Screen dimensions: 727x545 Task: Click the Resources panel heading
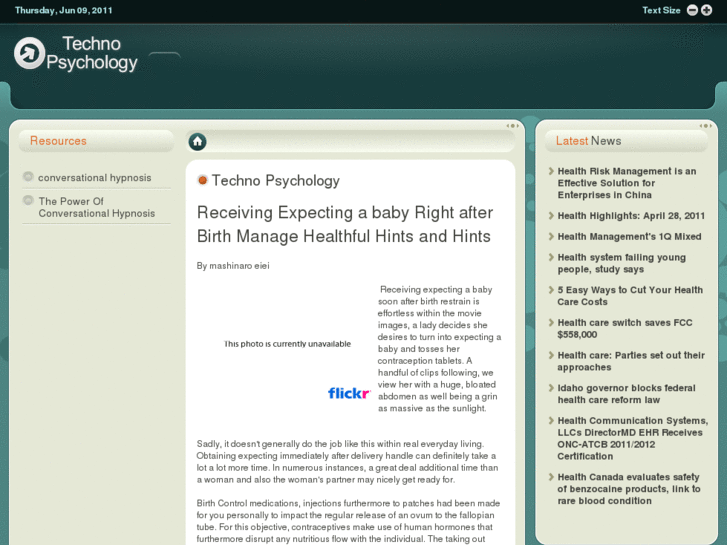pos(58,141)
